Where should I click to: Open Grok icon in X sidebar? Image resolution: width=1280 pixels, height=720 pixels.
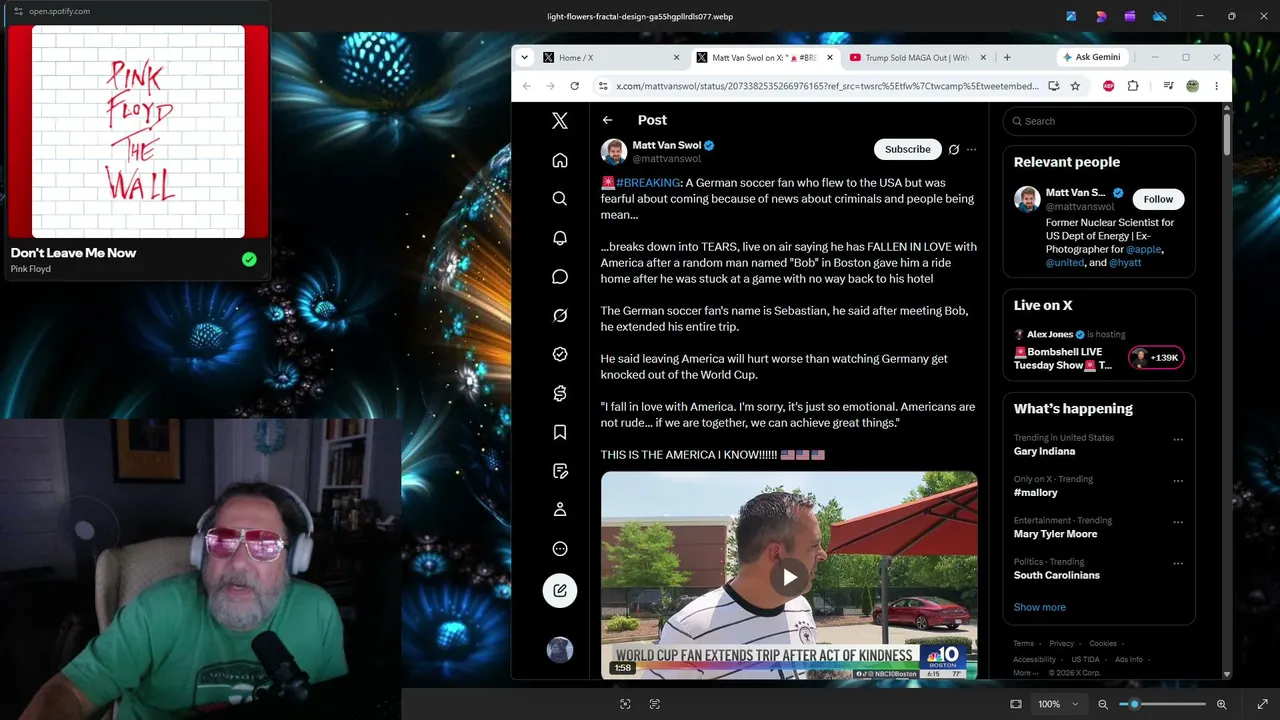pos(560,315)
